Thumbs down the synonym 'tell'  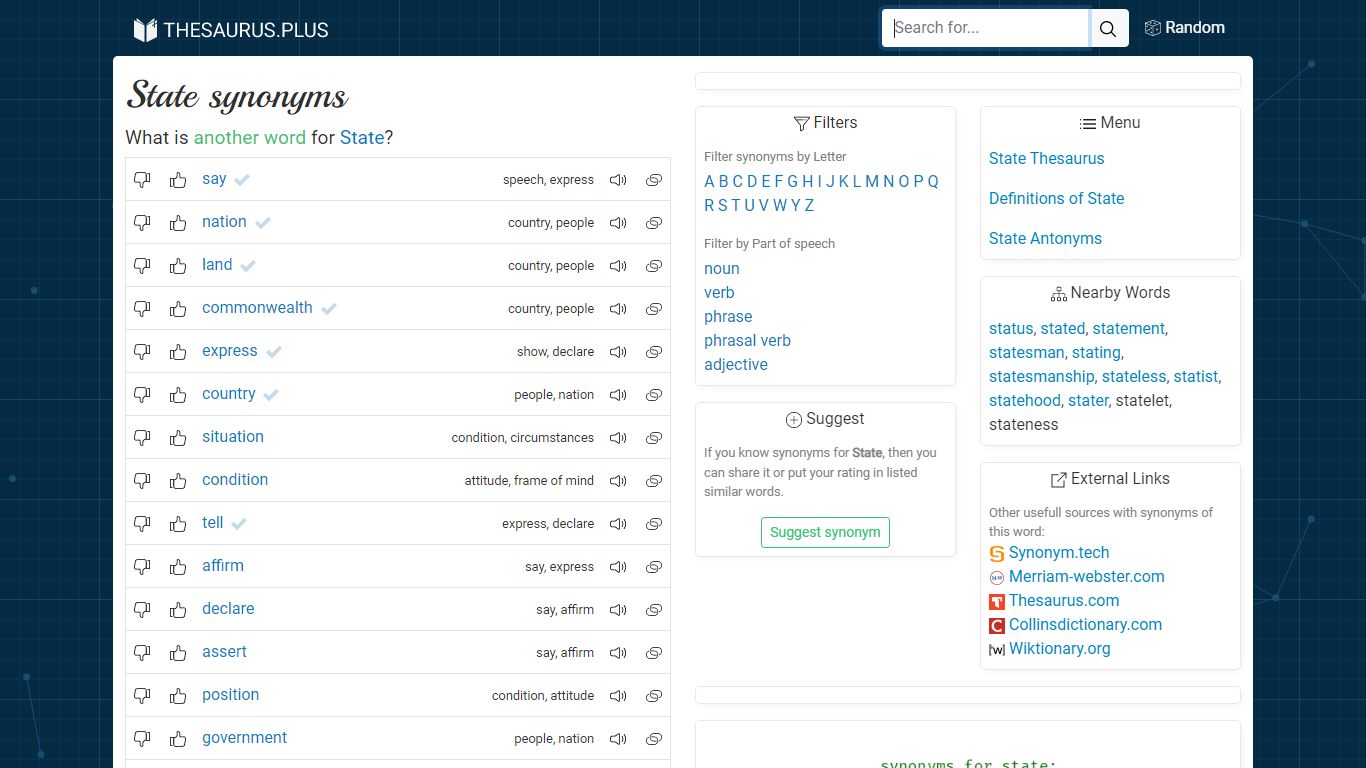[142, 524]
